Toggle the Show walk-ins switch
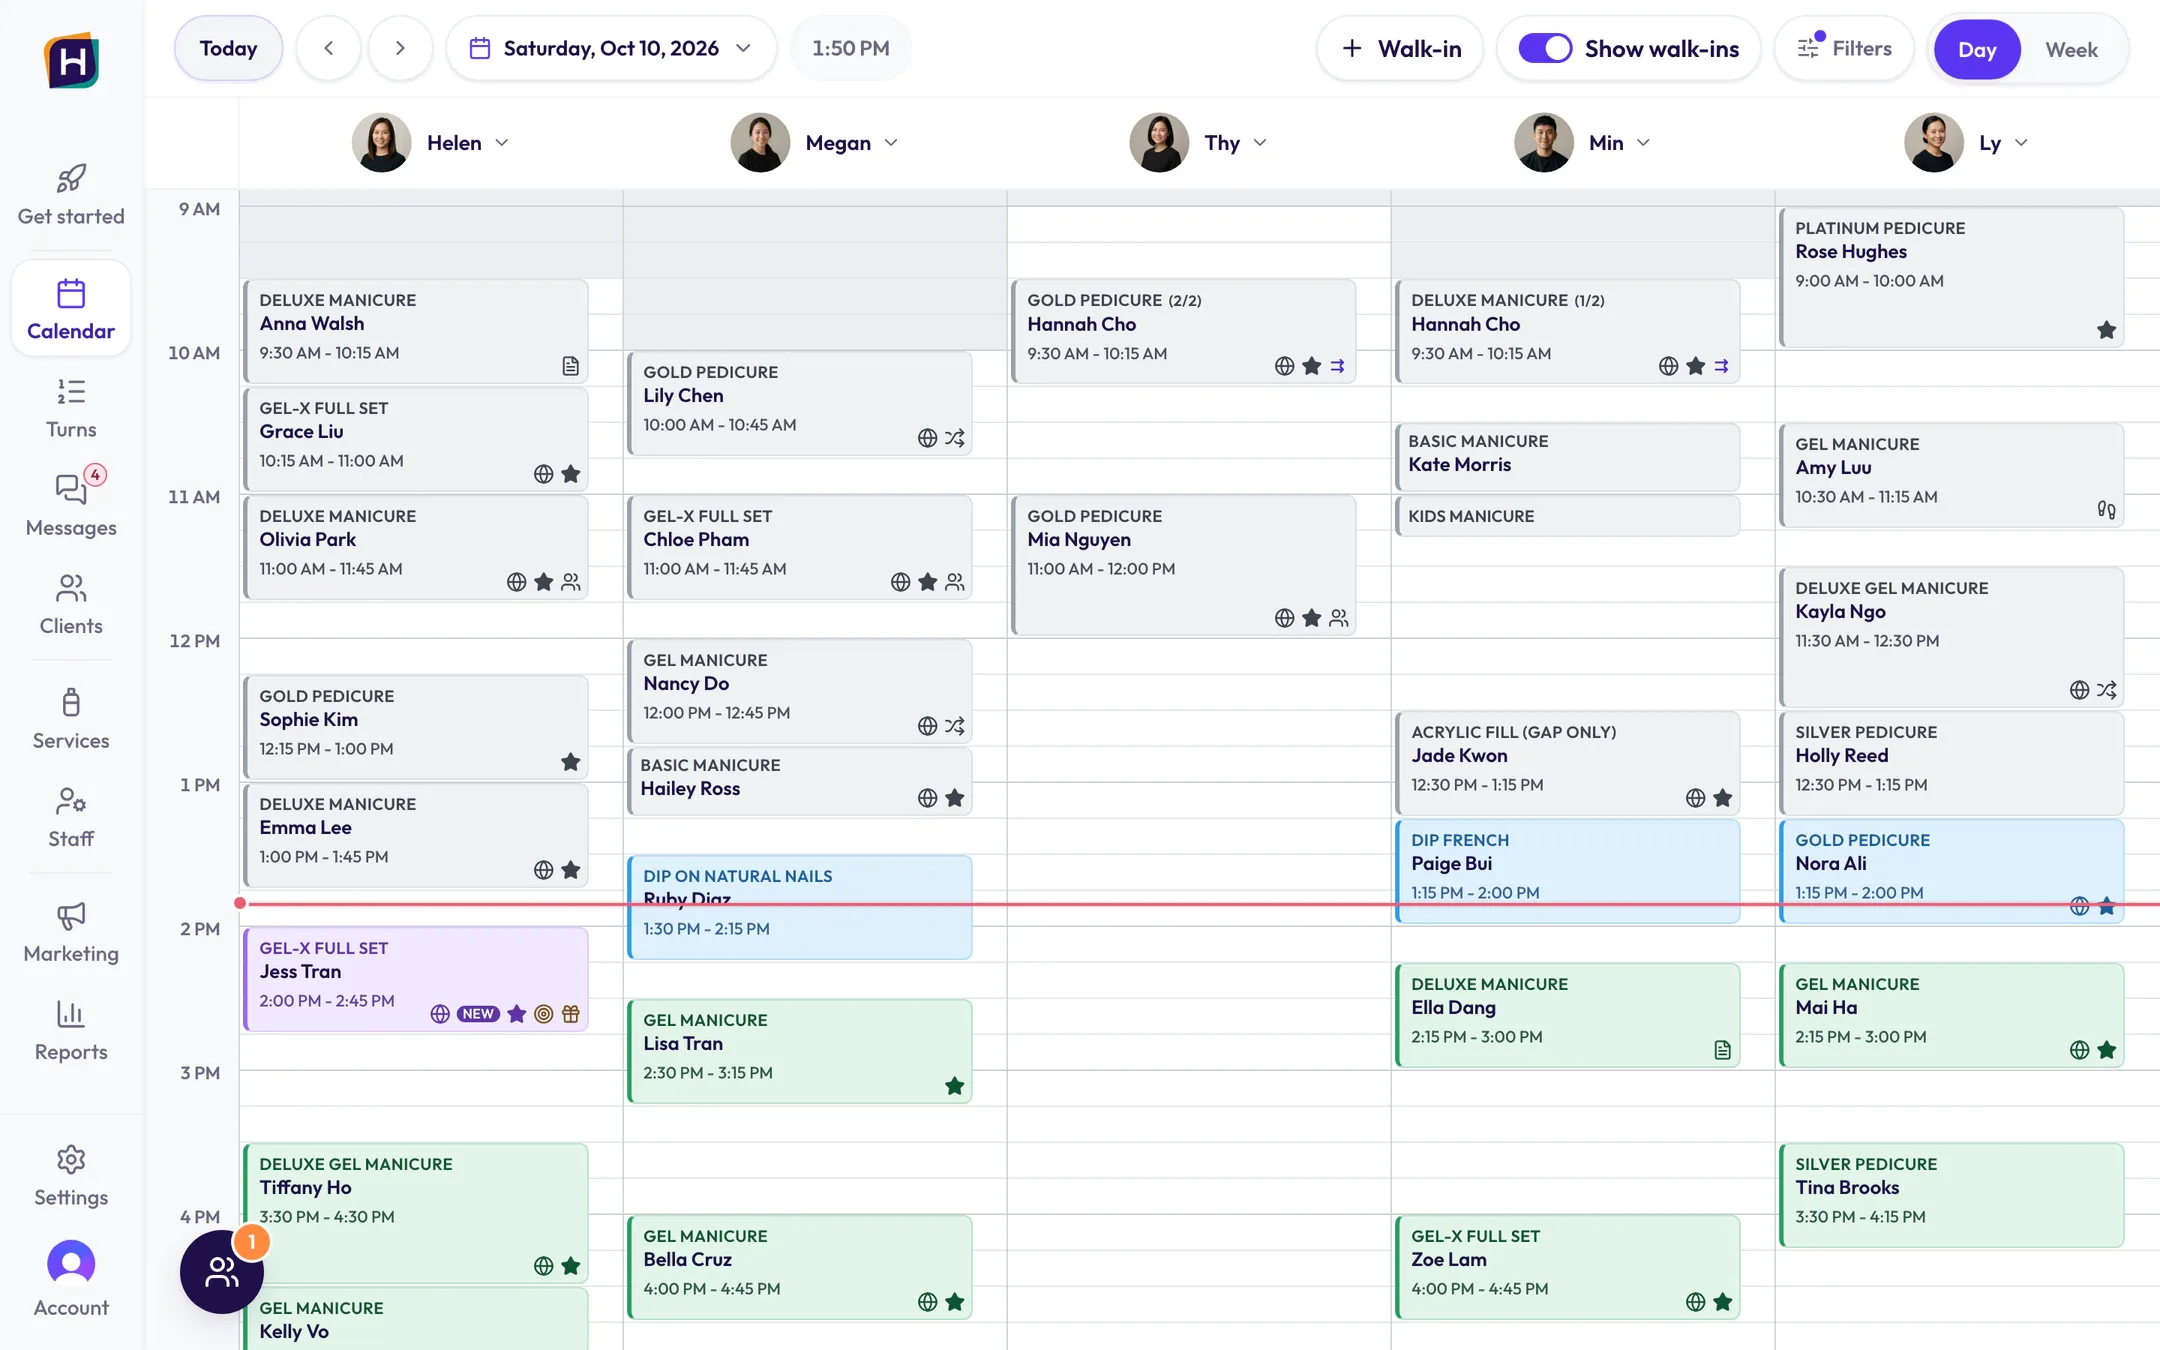This screenshot has height=1350, width=2160. click(1545, 48)
